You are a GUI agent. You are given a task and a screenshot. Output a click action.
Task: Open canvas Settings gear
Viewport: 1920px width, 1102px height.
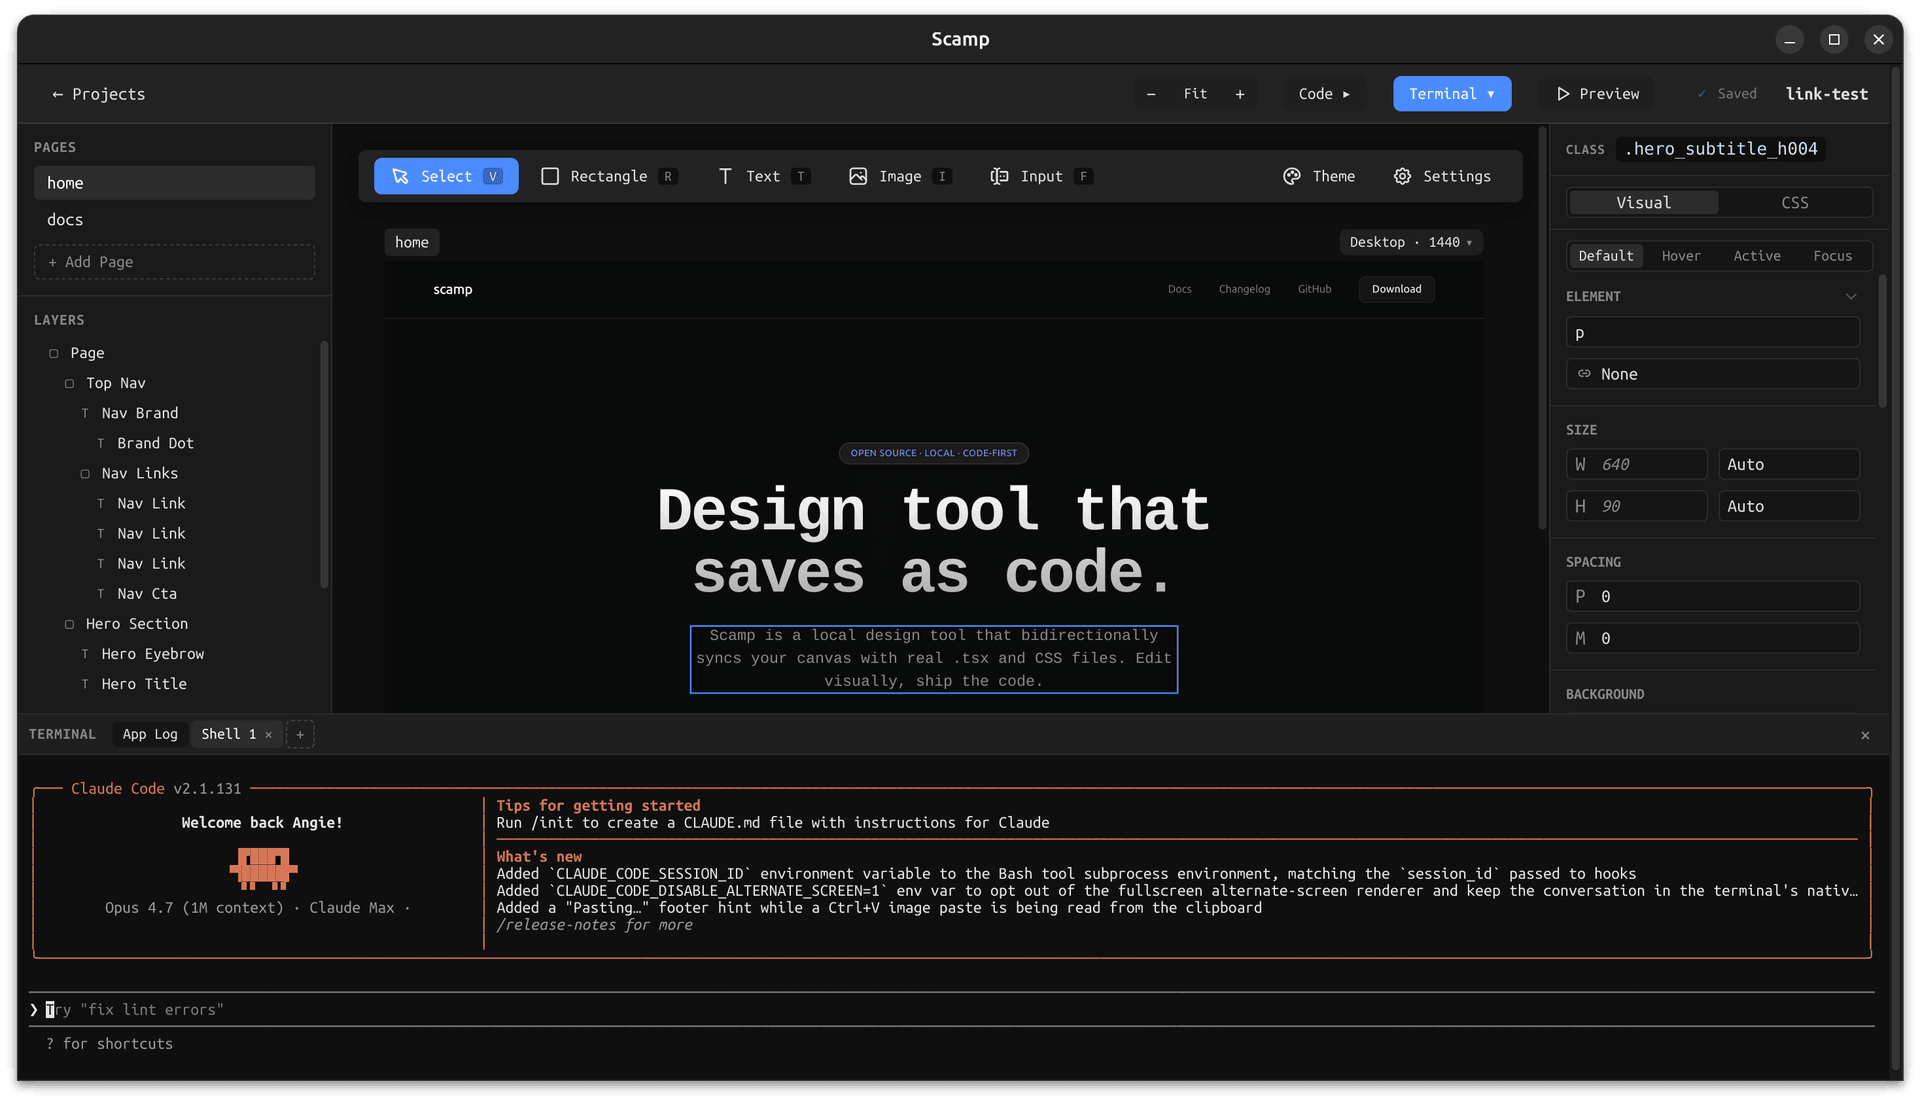coord(1403,176)
